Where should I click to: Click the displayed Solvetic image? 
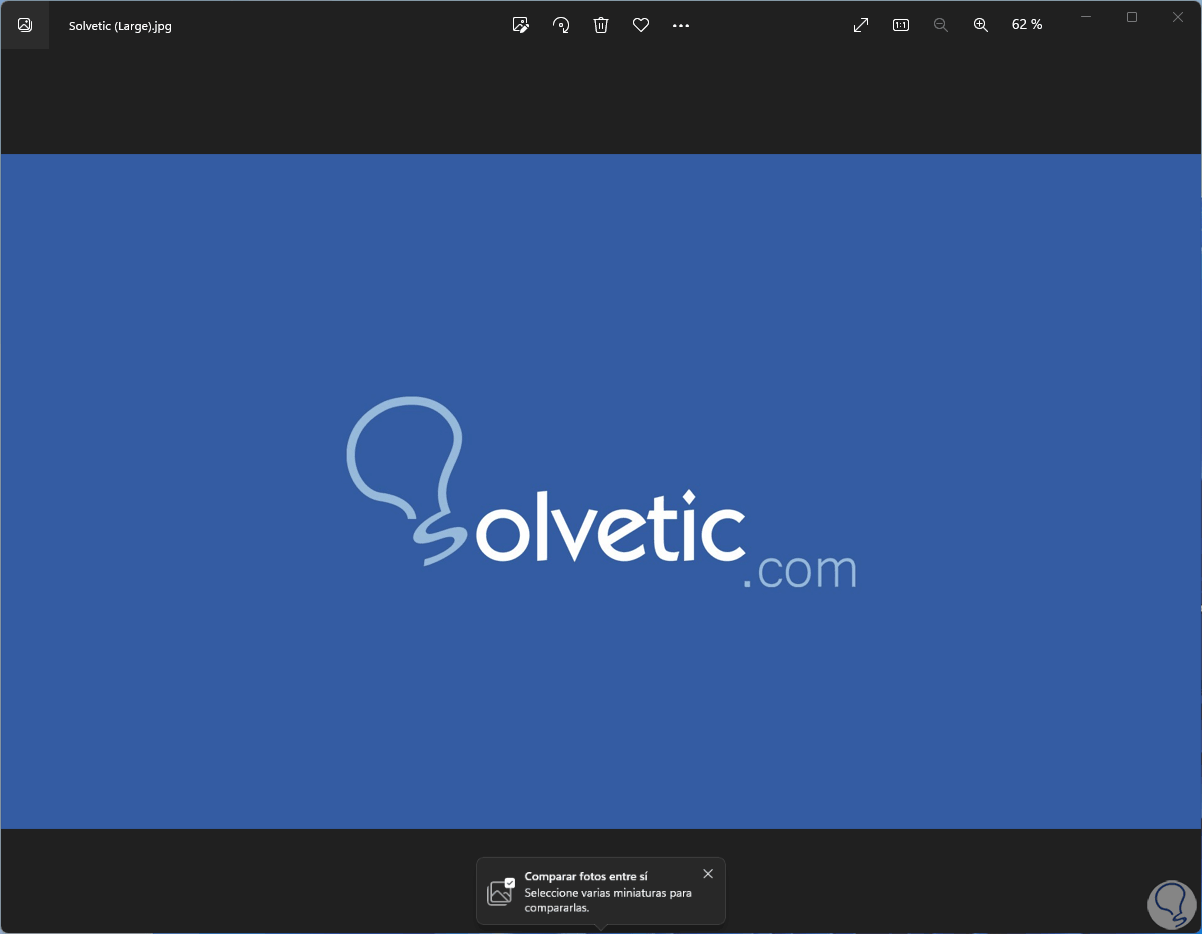600,491
